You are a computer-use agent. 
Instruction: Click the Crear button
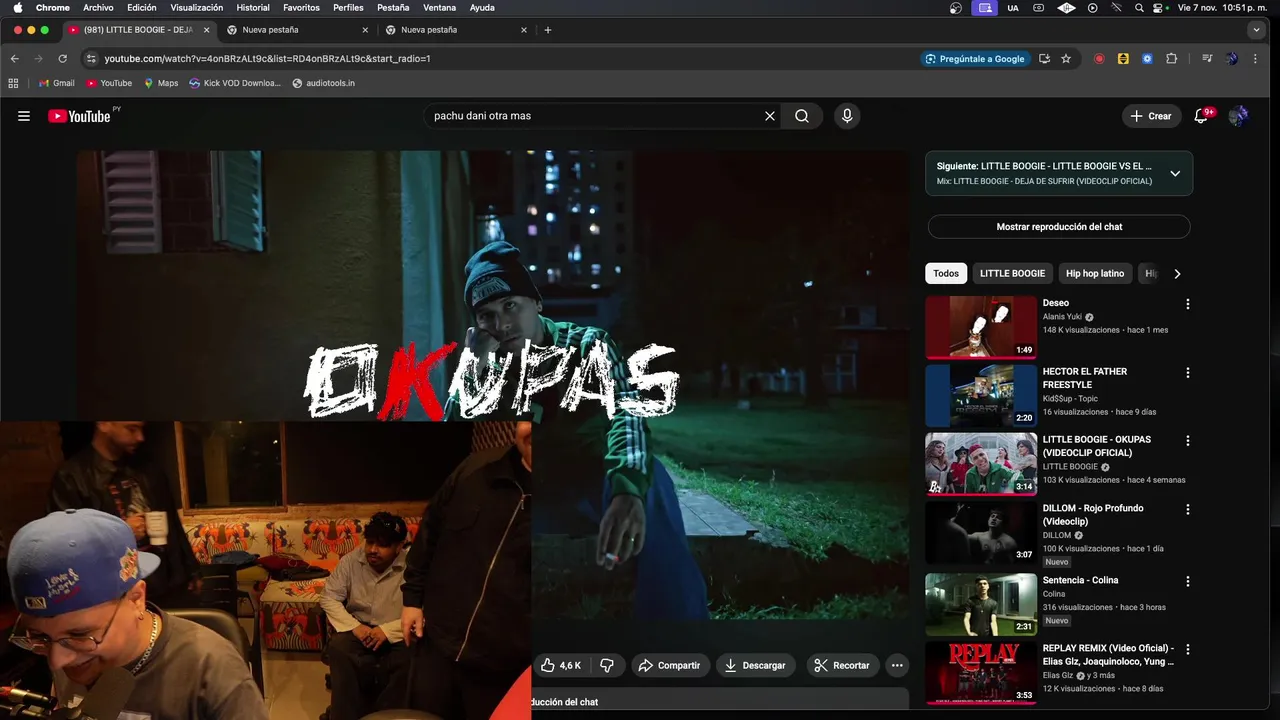coord(1151,116)
